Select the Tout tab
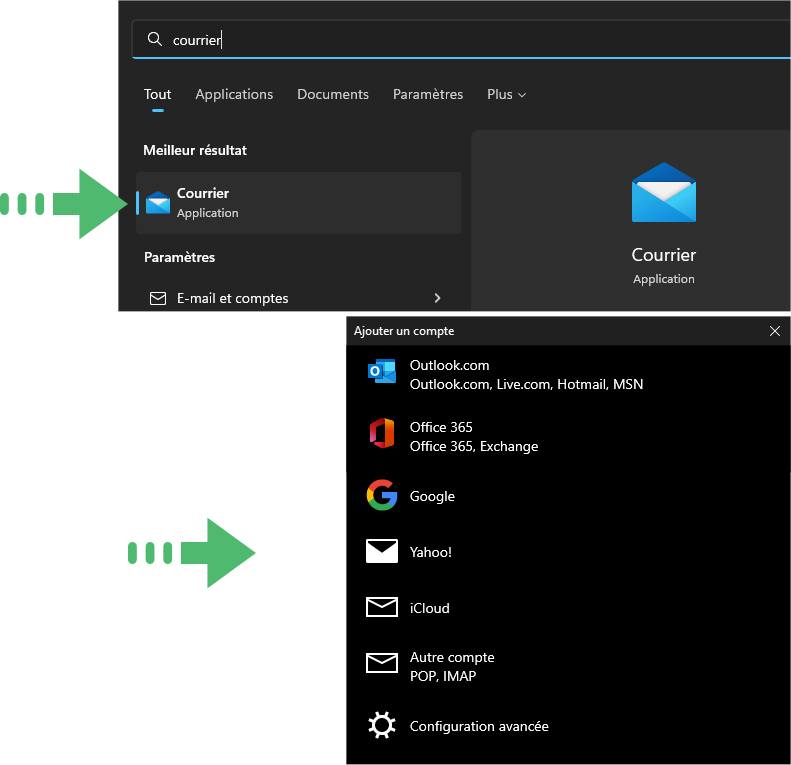 click(157, 94)
